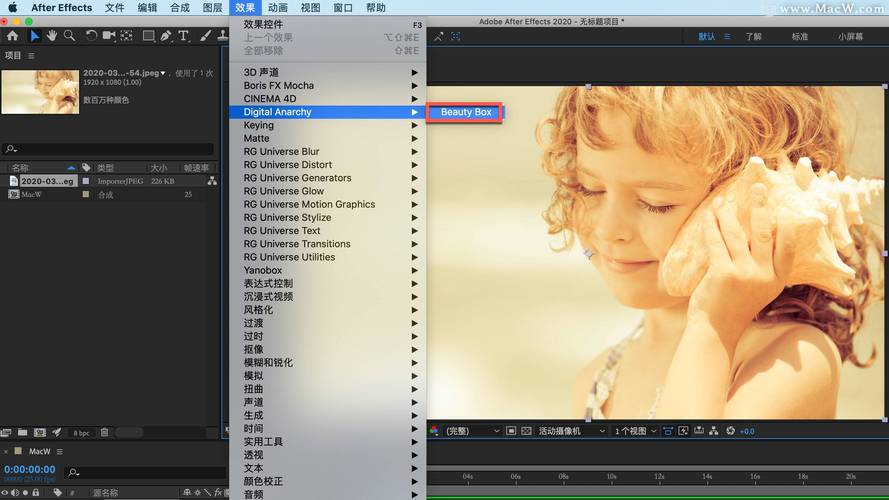This screenshot has height=500, width=889.
Task: Click the 8 bpc color depth button
Action: (x=81, y=432)
